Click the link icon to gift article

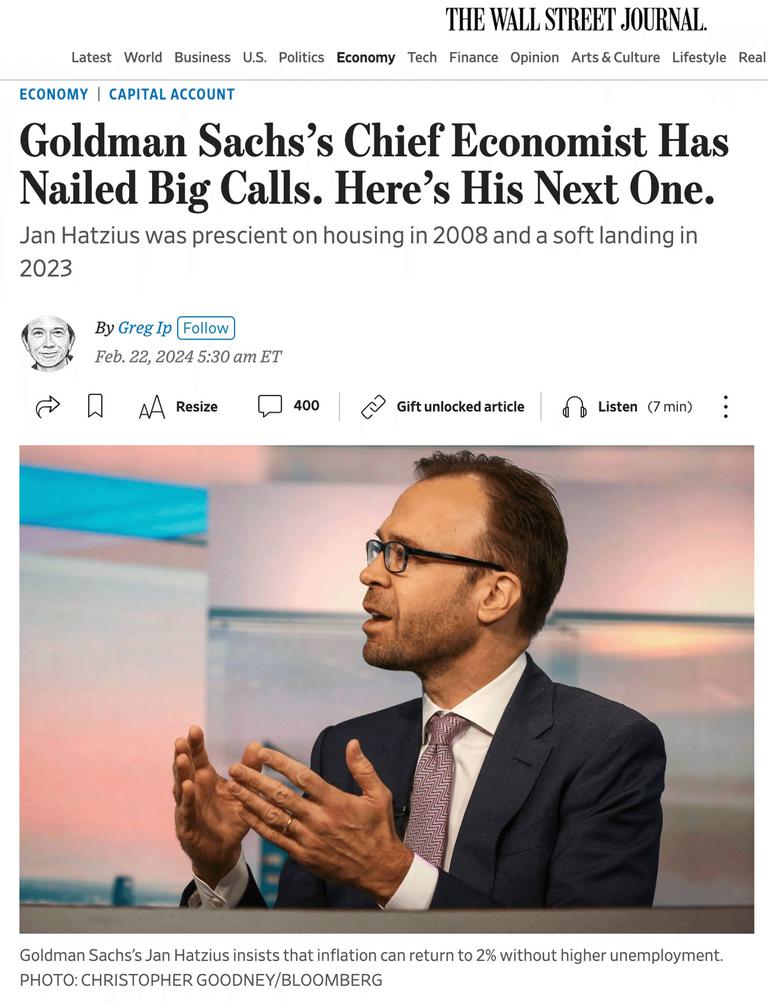point(373,407)
